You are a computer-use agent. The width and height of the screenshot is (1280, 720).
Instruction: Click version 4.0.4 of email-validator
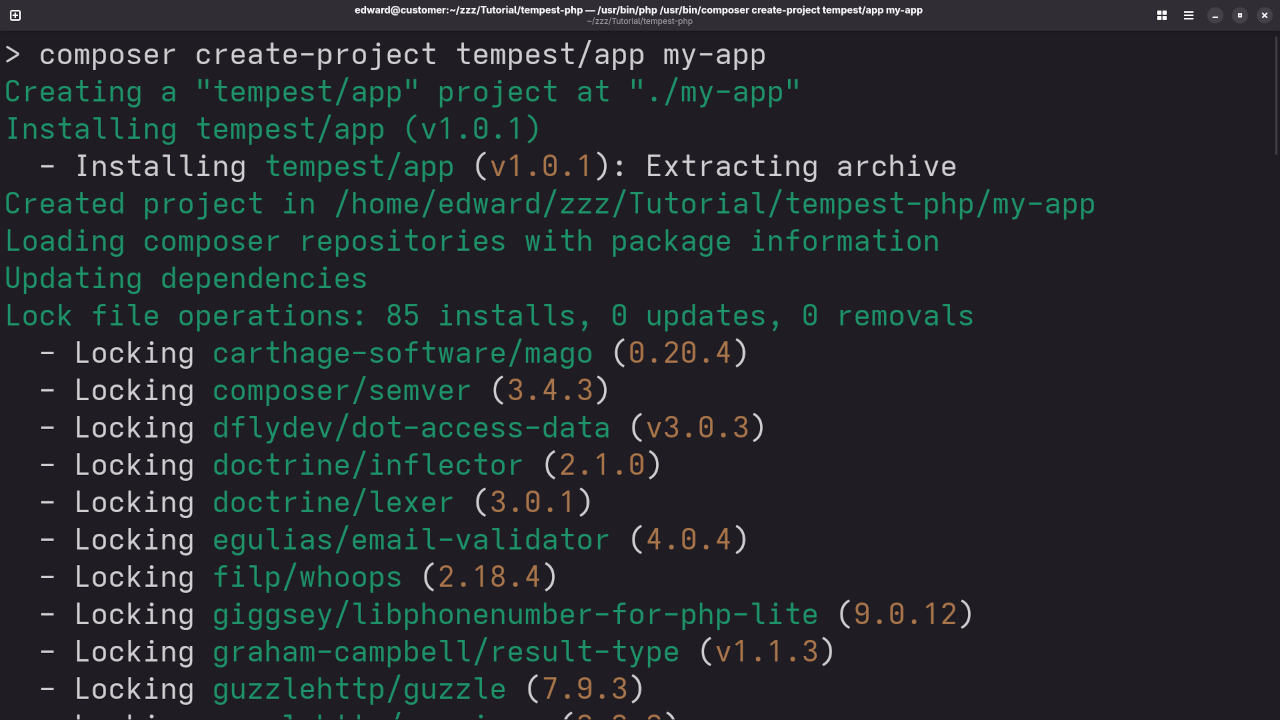(x=689, y=540)
